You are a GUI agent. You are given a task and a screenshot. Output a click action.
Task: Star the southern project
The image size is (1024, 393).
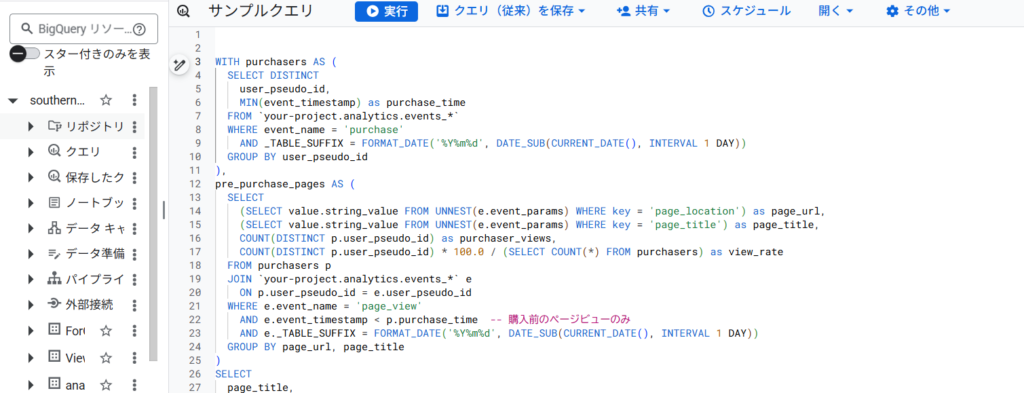(106, 101)
